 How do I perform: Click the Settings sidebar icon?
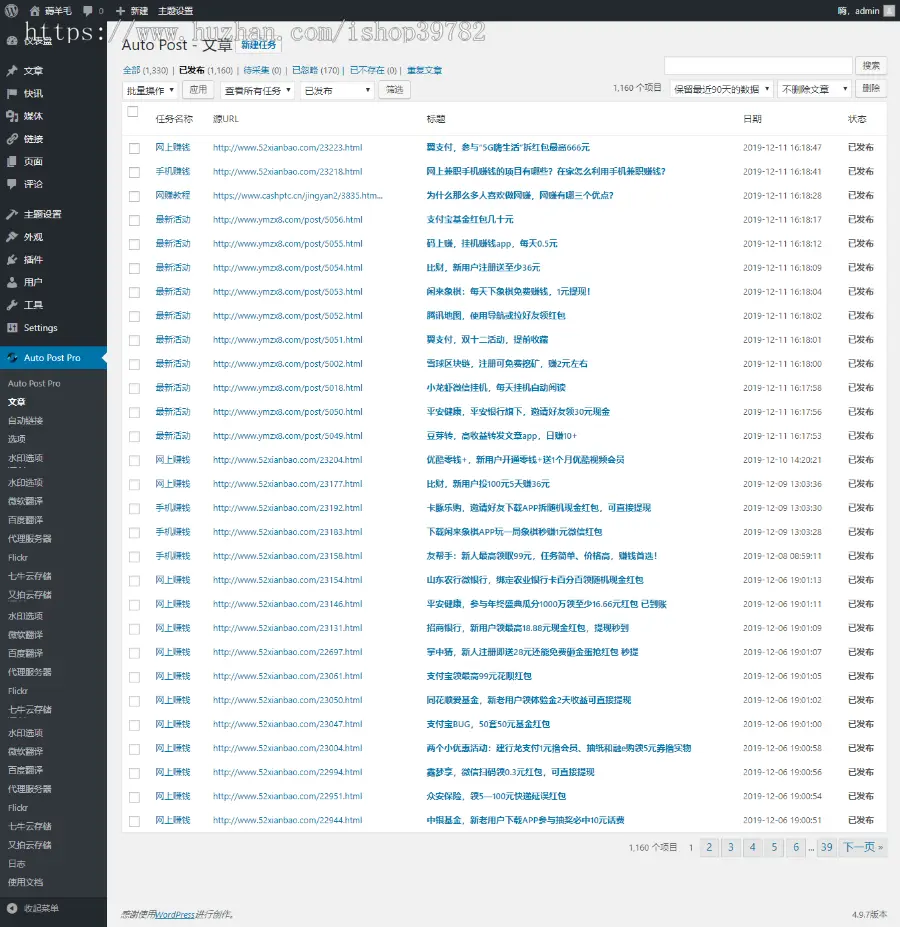pyautogui.click(x=12, y=328)
